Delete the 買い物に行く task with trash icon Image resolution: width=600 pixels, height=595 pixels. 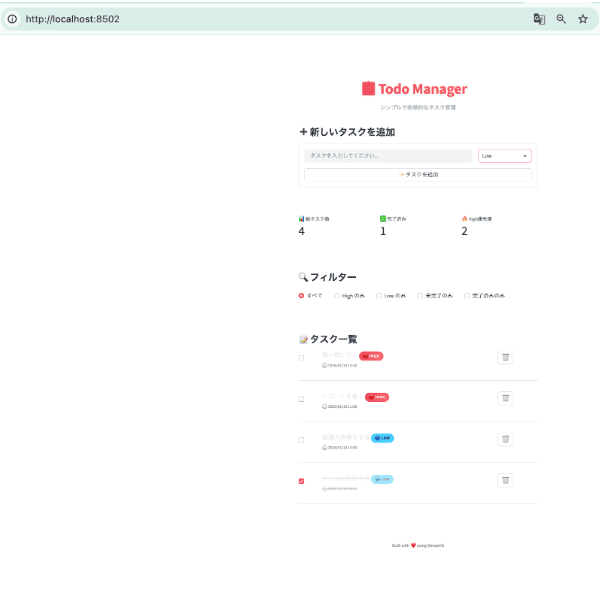pos(505,357)
